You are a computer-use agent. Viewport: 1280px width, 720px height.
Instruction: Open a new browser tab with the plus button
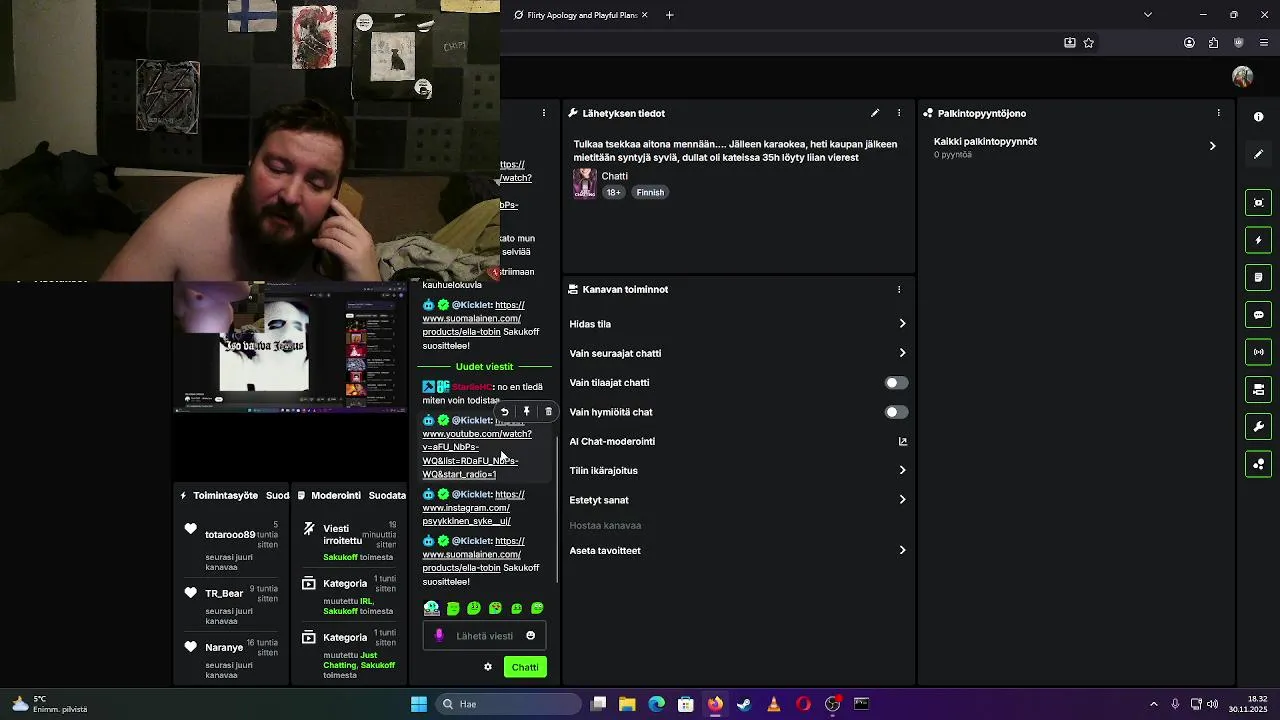click(x=670, y=15)
